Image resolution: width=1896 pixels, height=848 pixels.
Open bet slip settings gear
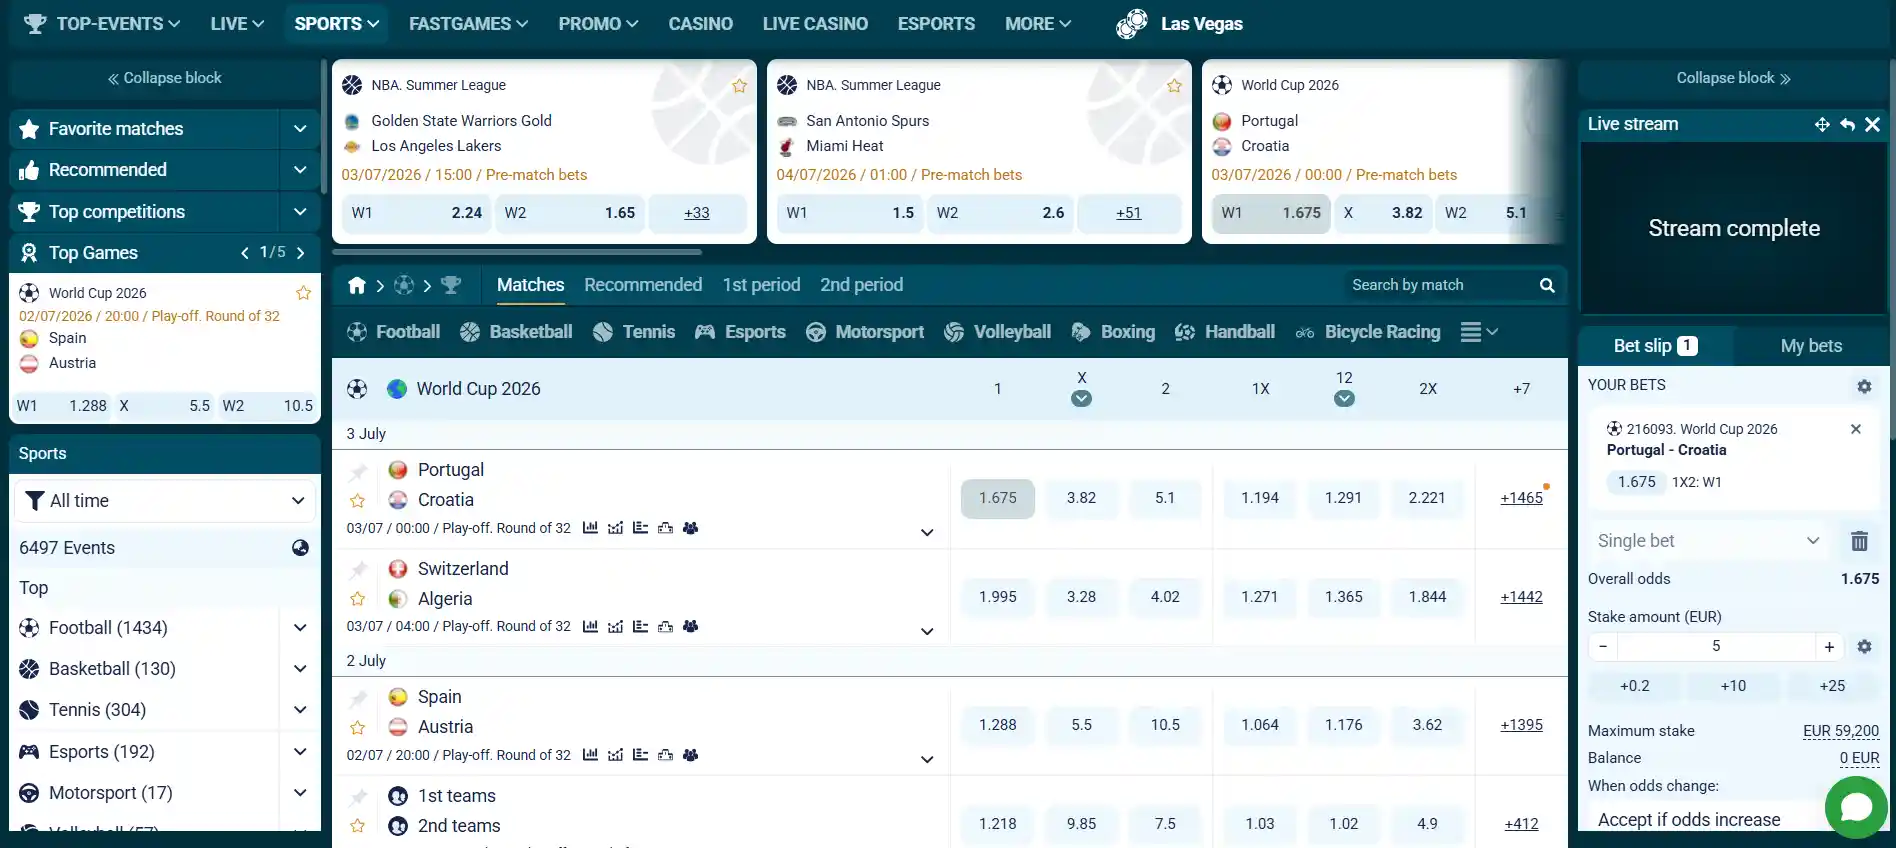1864,386
